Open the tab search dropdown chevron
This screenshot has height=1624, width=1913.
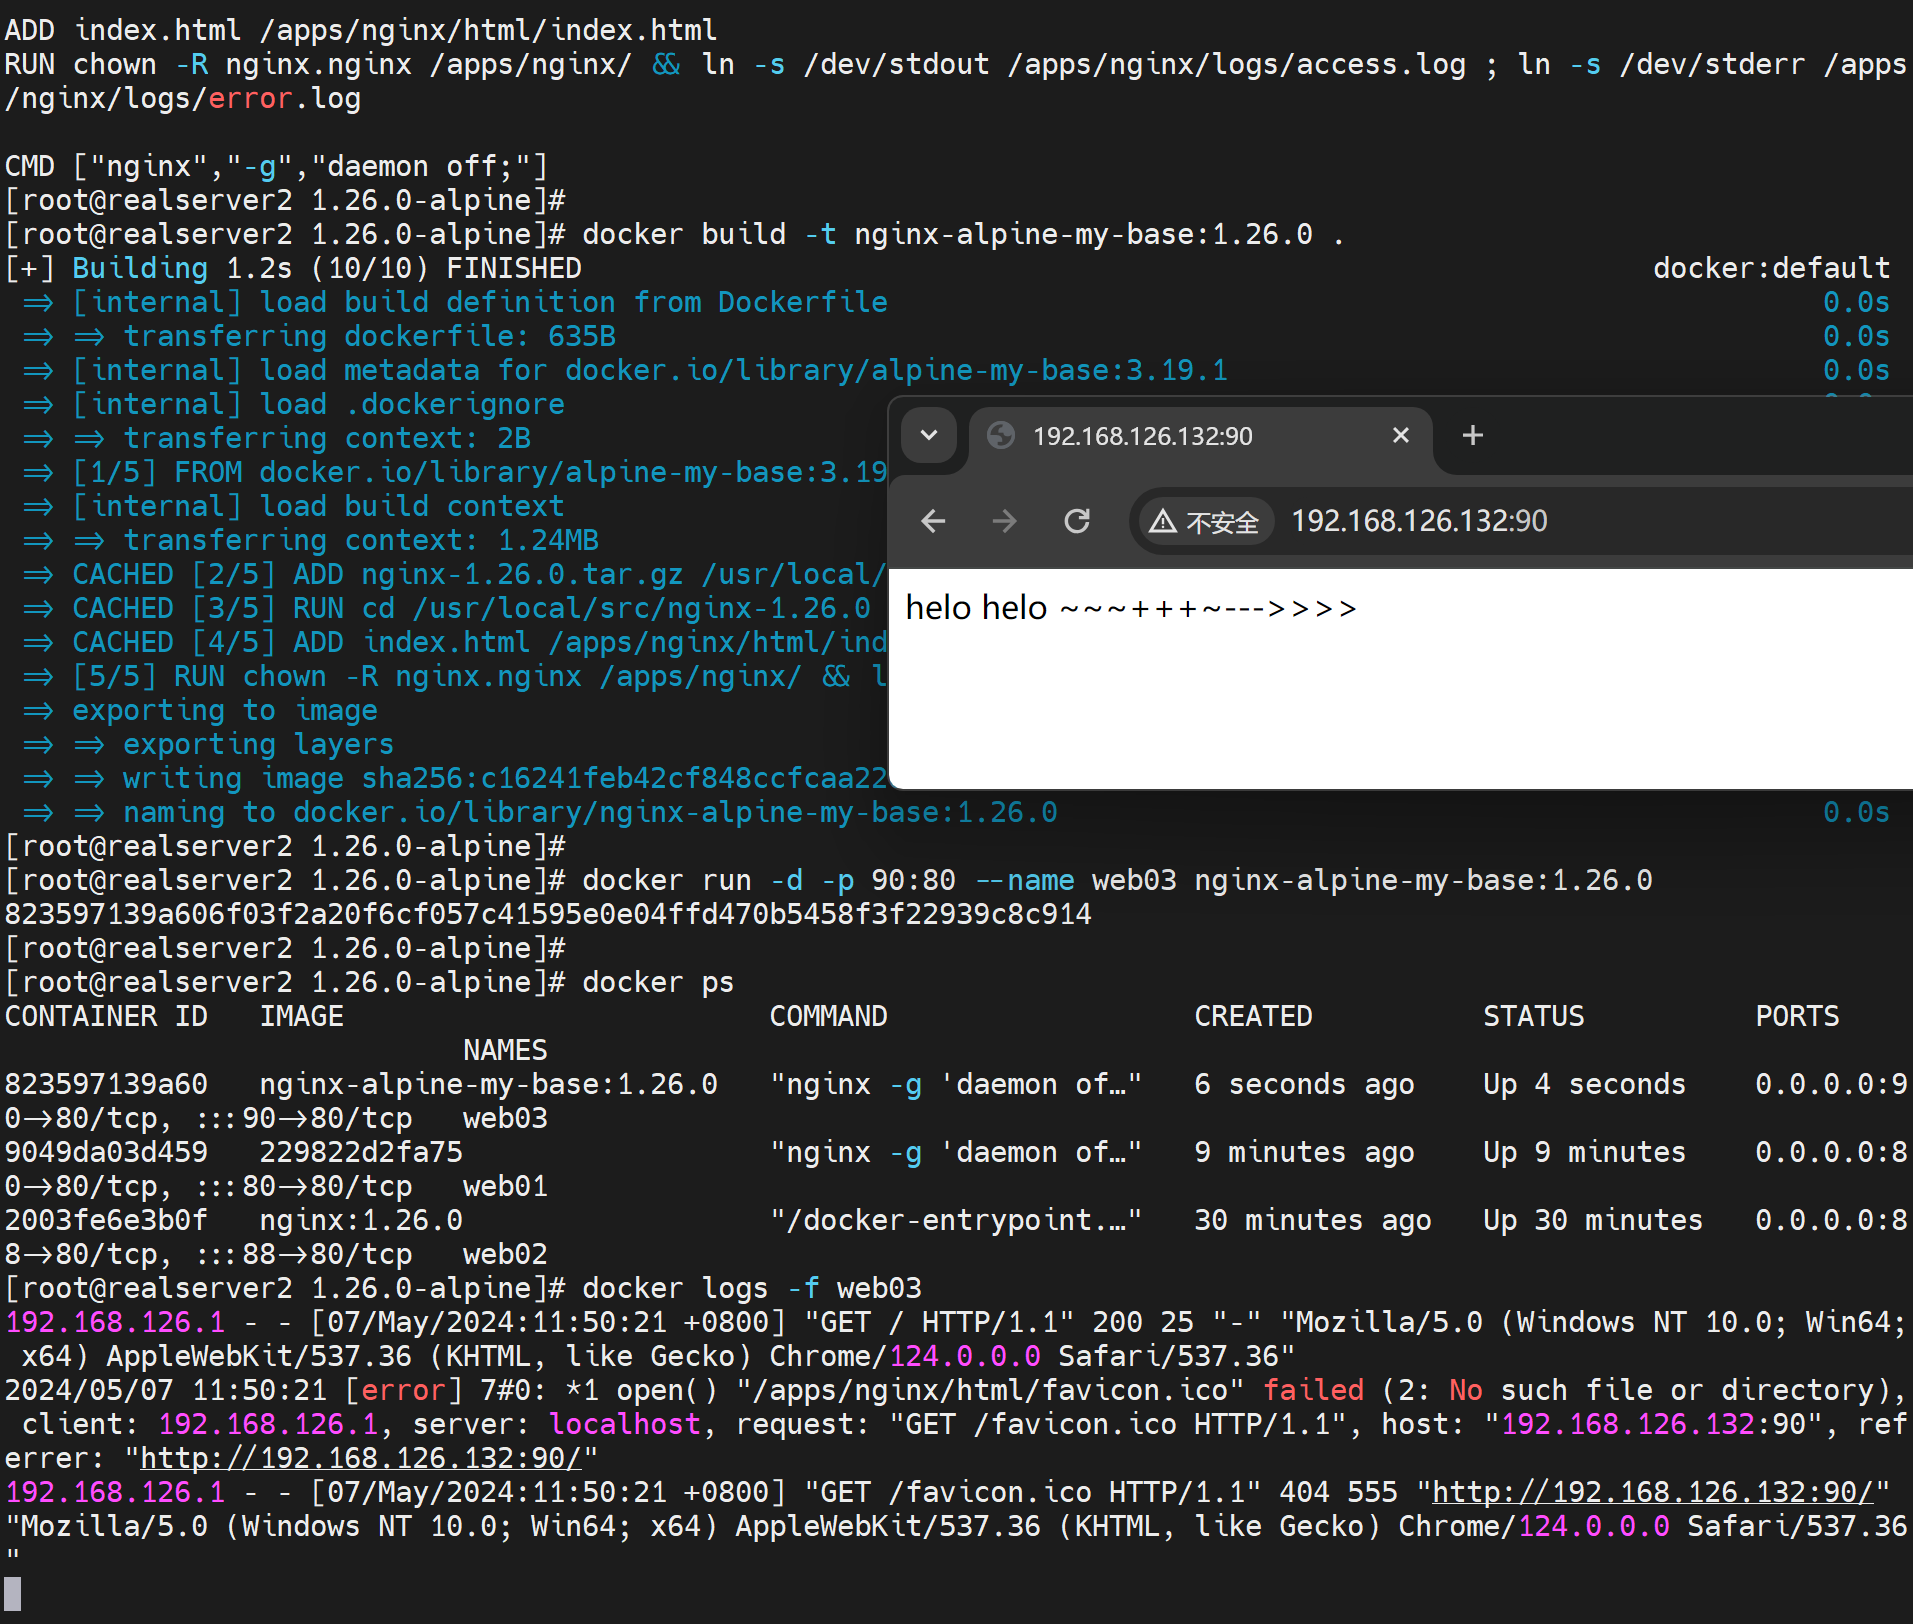click(x=929, y=435)
